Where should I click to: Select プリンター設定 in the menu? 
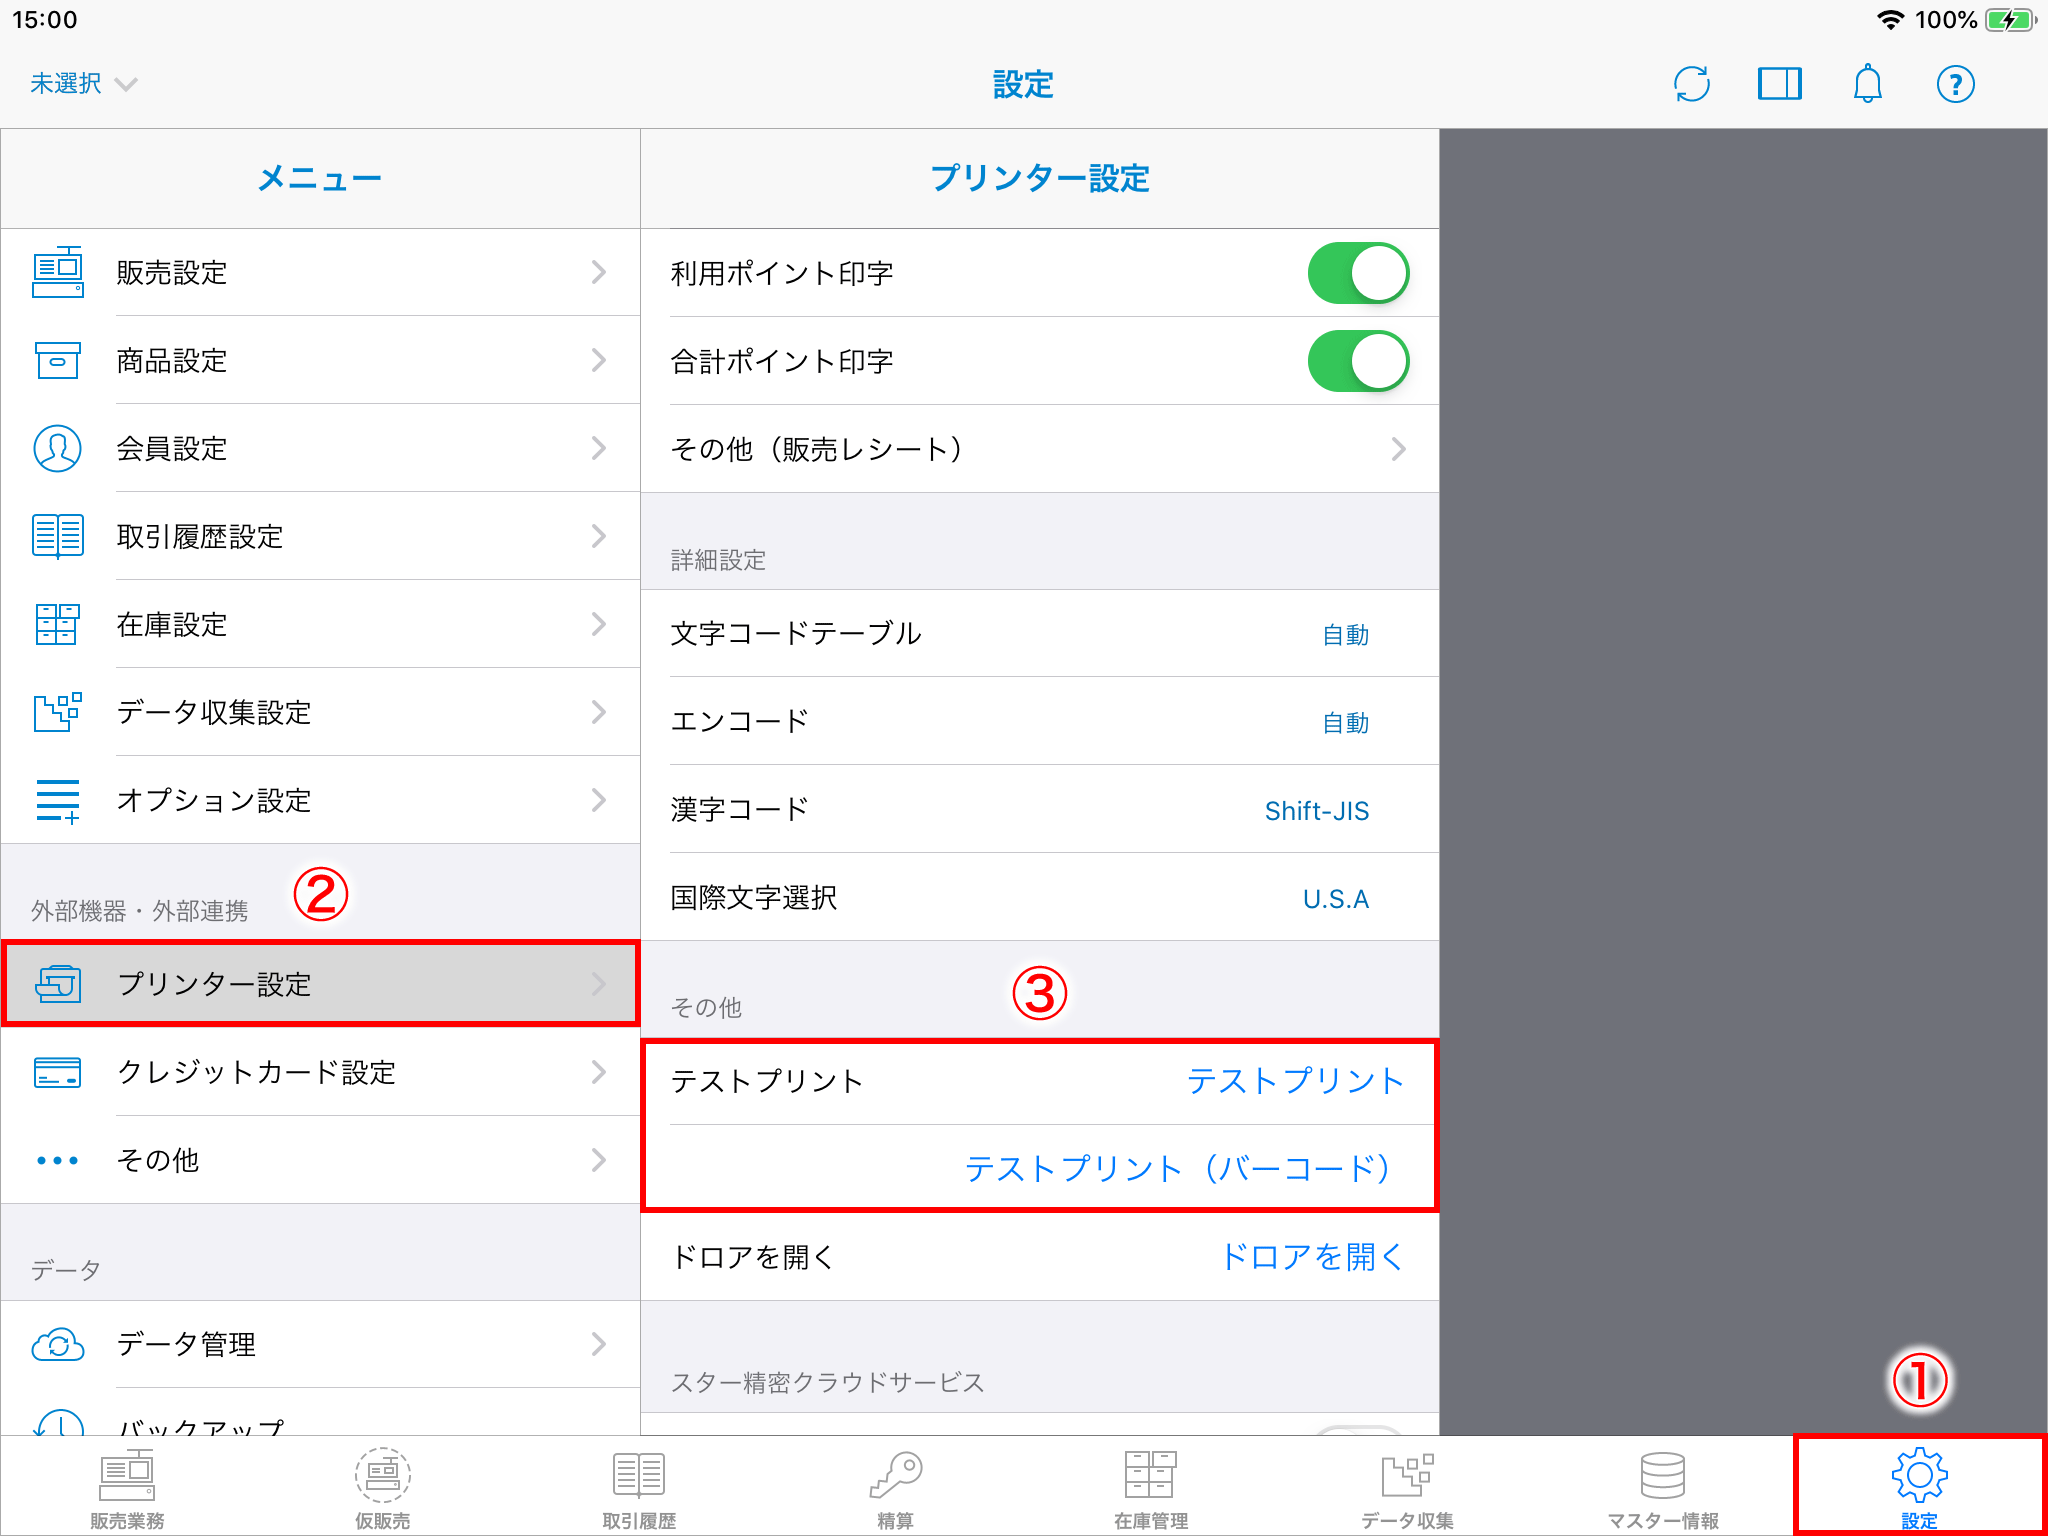click(x=320, y=984)
